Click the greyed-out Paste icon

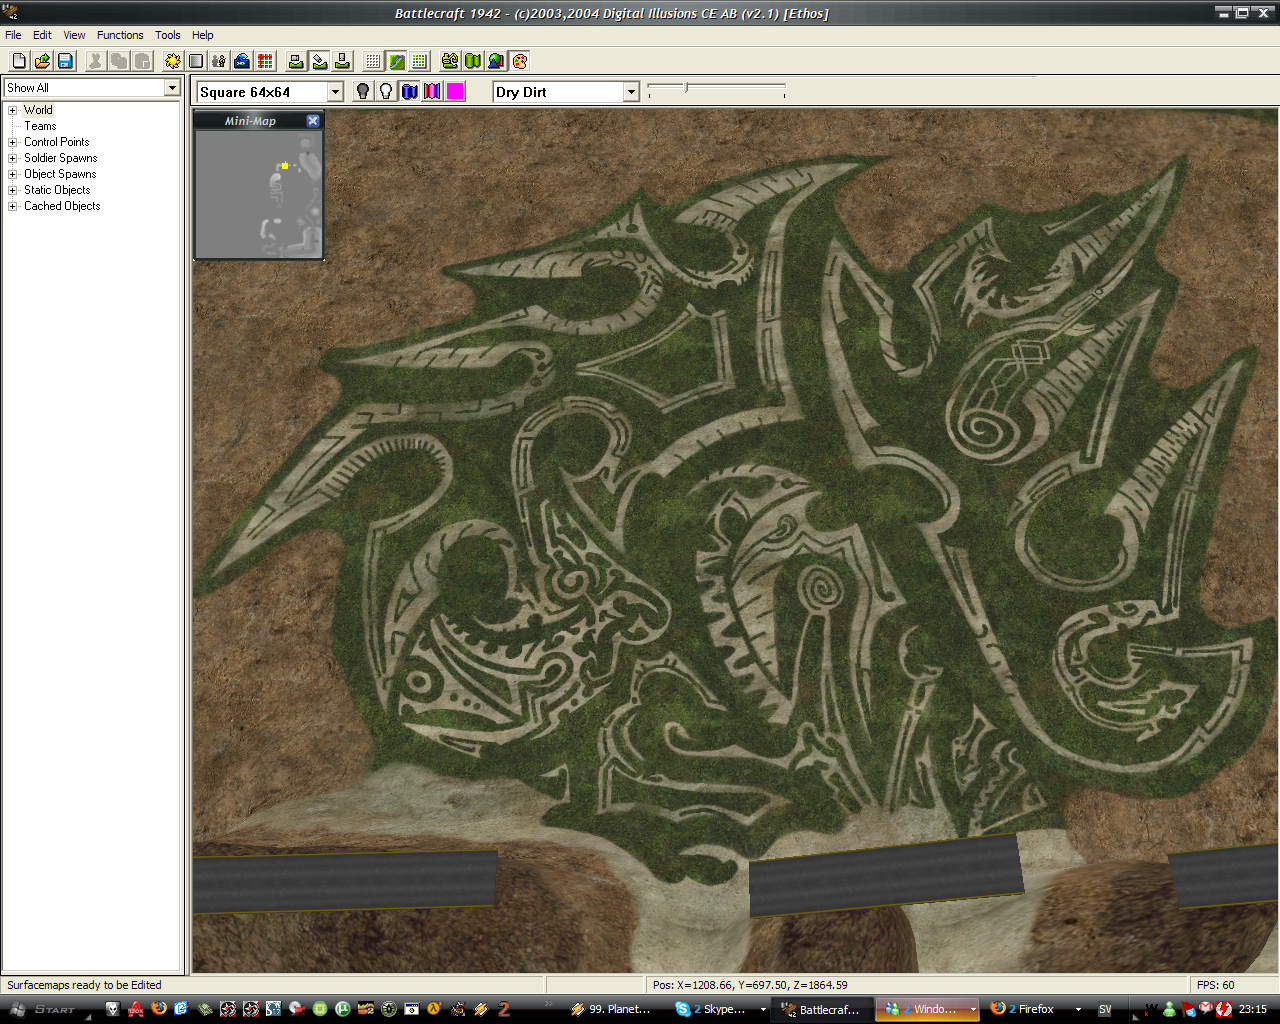(143, 61)
